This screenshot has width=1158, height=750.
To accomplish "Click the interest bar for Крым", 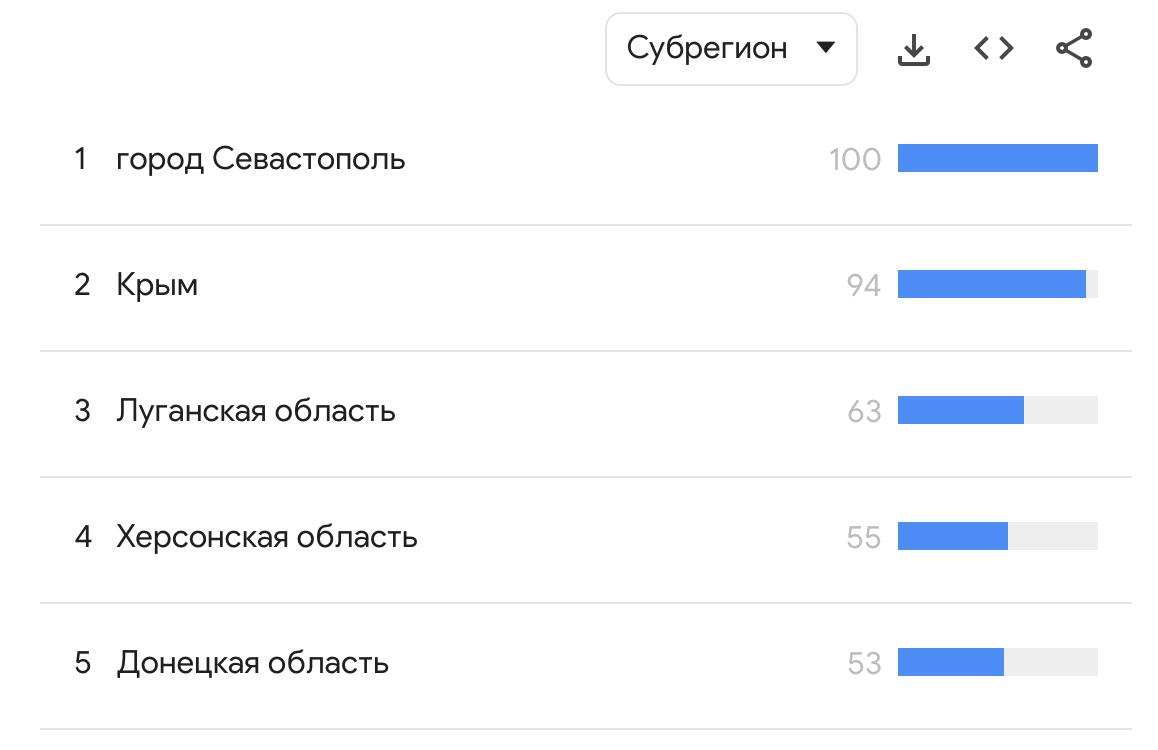I will click(x=992, y=284).
